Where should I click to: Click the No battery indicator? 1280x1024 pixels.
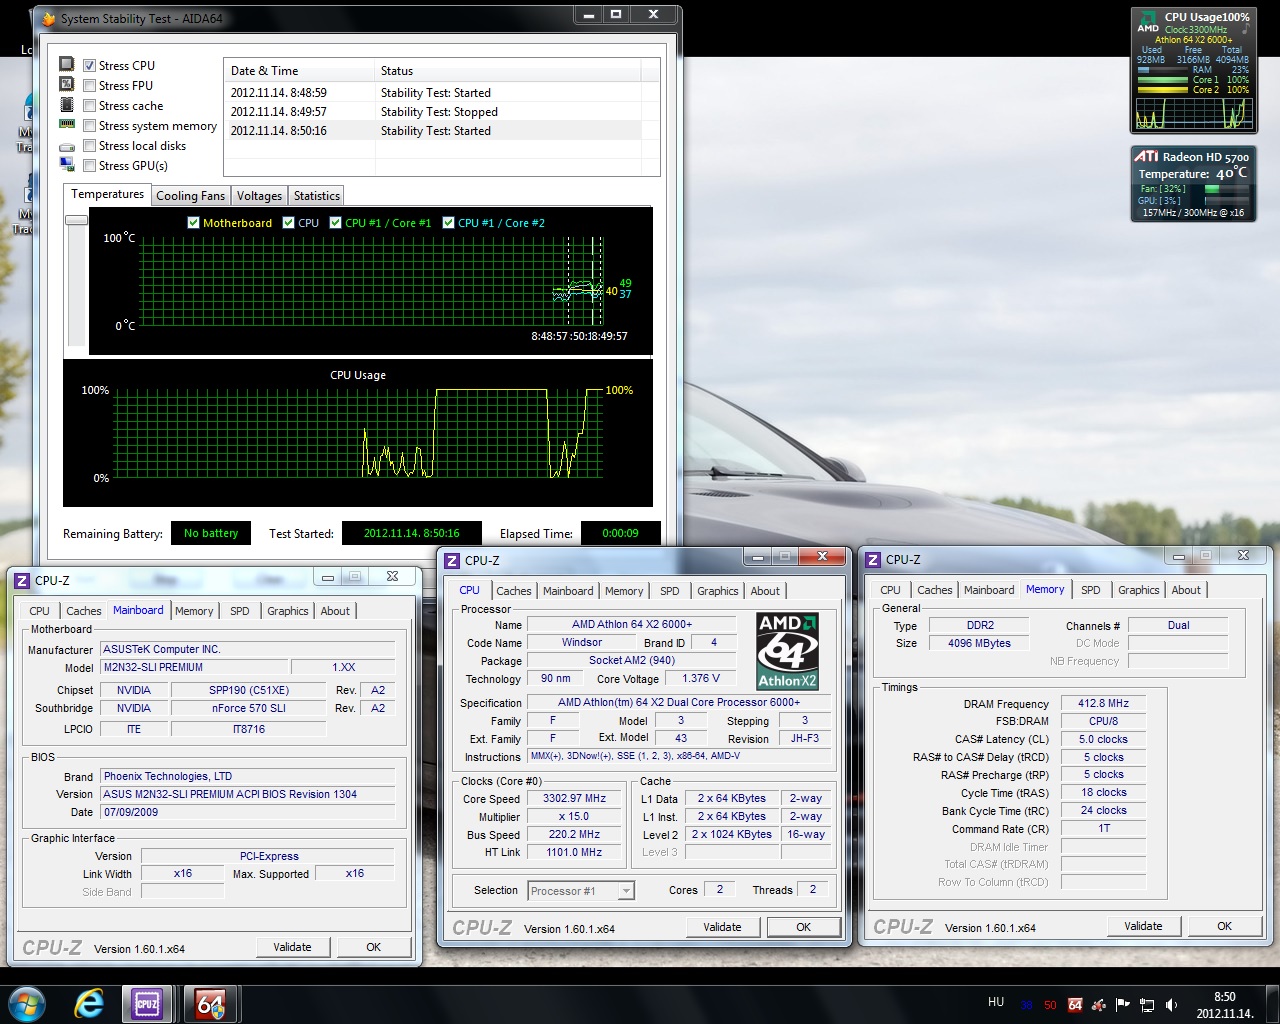tap(211, 533)
